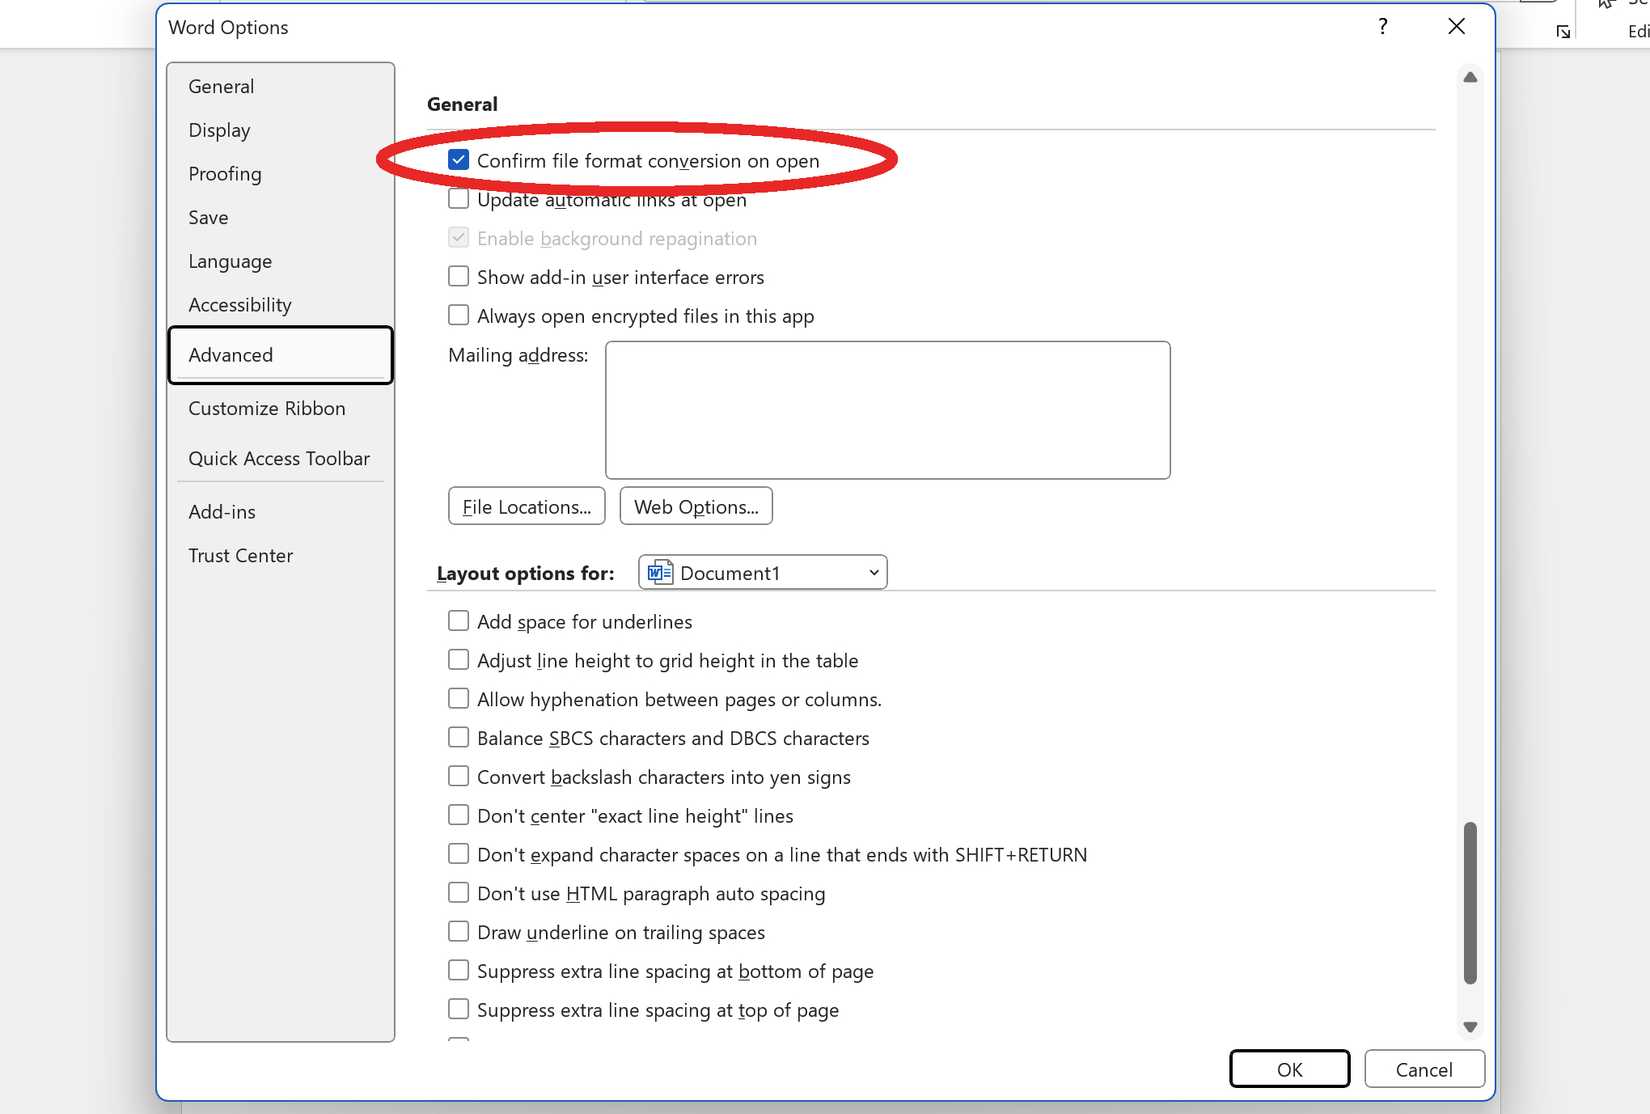Check Add space for underlines
The width and height of the screenshot is (1650, 1114).
point(458,620)
